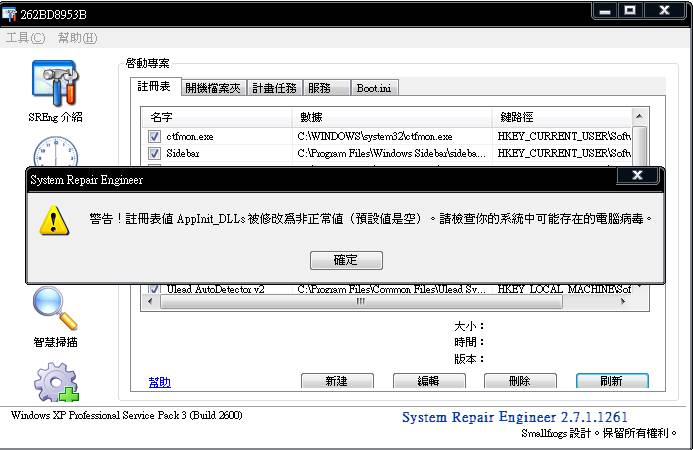The image size is (693, 450).
Task: Maximize the 262BD8953B window
Action: coord(630,11)
